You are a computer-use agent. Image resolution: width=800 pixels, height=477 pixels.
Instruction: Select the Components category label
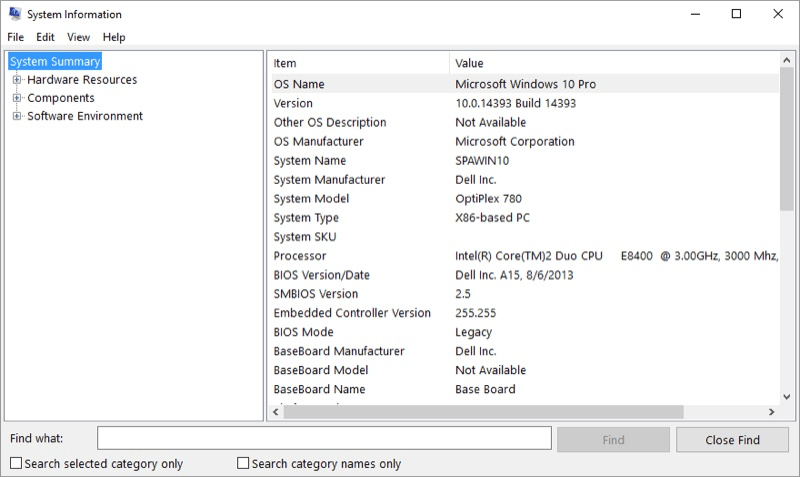[61, 98]
